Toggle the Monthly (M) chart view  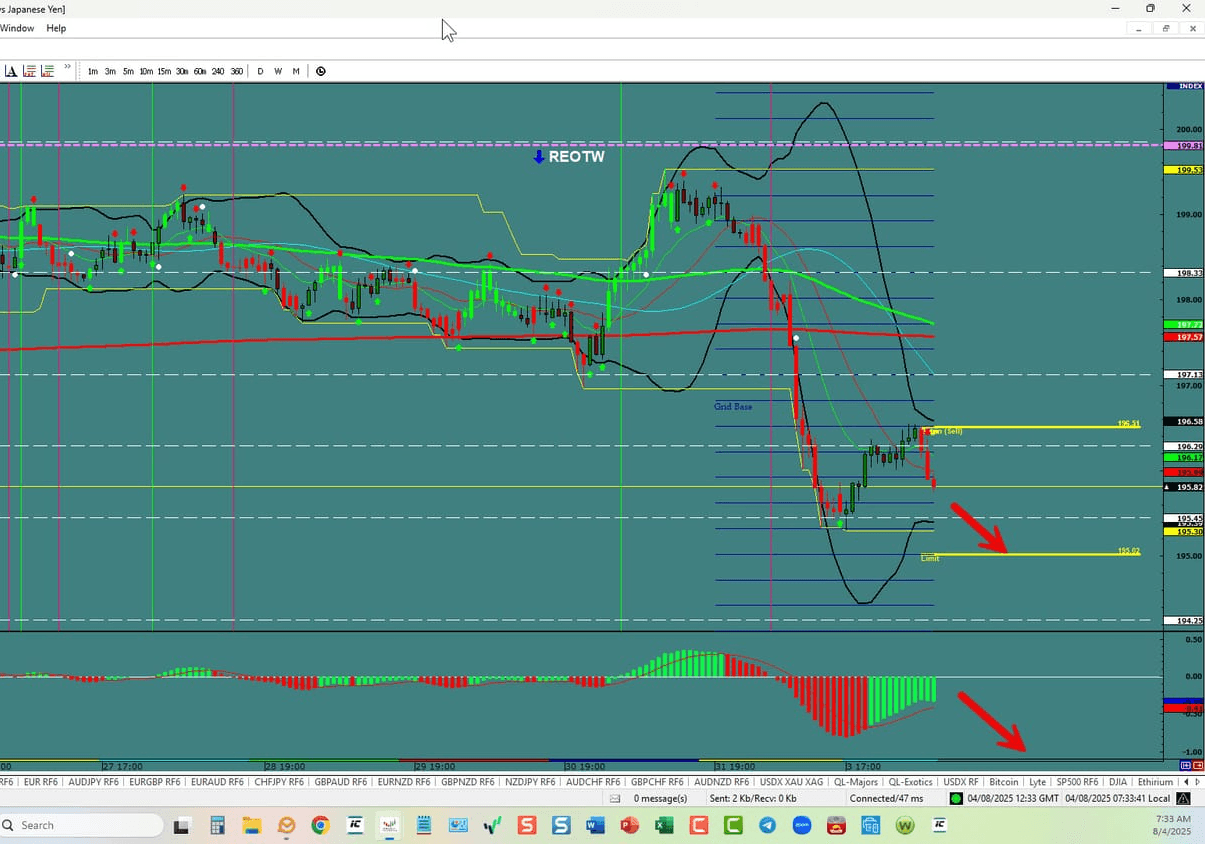pyautogui.click(x=296, y=71)
